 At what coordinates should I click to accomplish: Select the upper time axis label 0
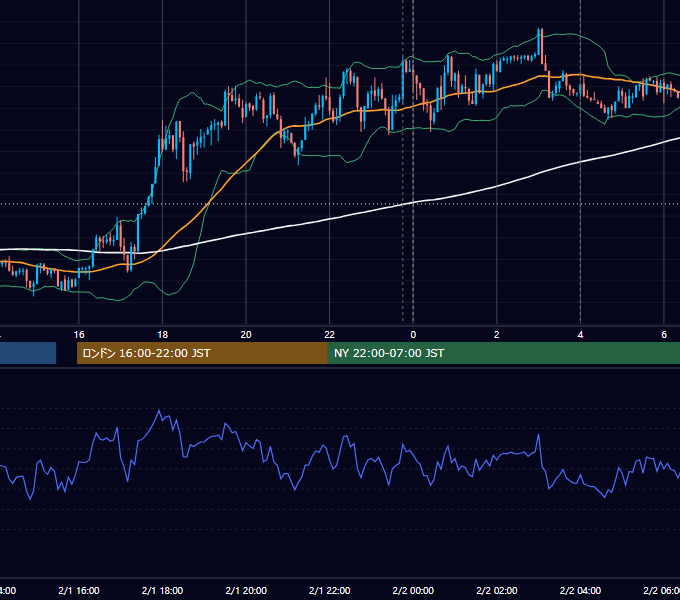click(413, 335)
